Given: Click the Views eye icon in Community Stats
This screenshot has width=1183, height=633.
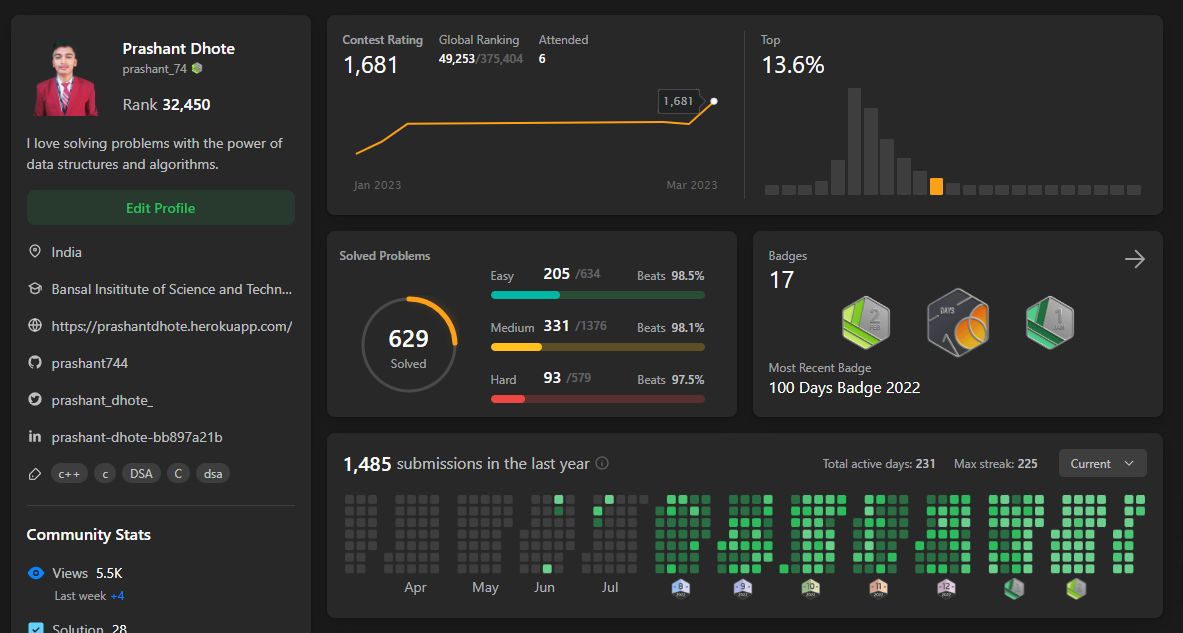Looking at the screenshot, I should (35, 573).
